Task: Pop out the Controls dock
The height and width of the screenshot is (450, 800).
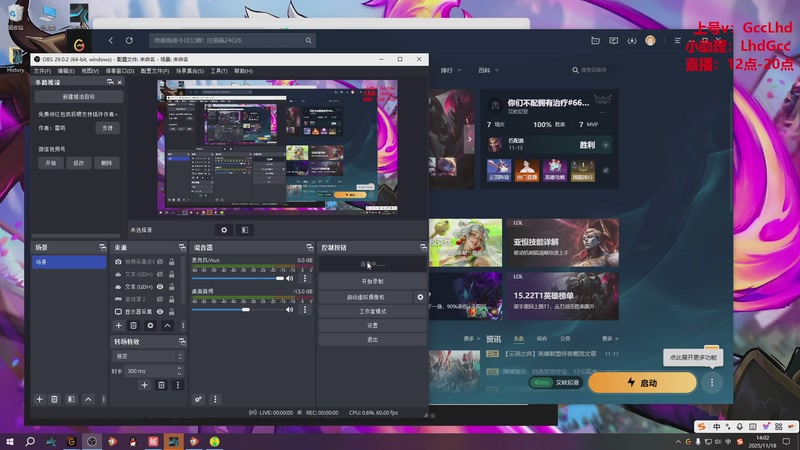Action: point(423,247)
